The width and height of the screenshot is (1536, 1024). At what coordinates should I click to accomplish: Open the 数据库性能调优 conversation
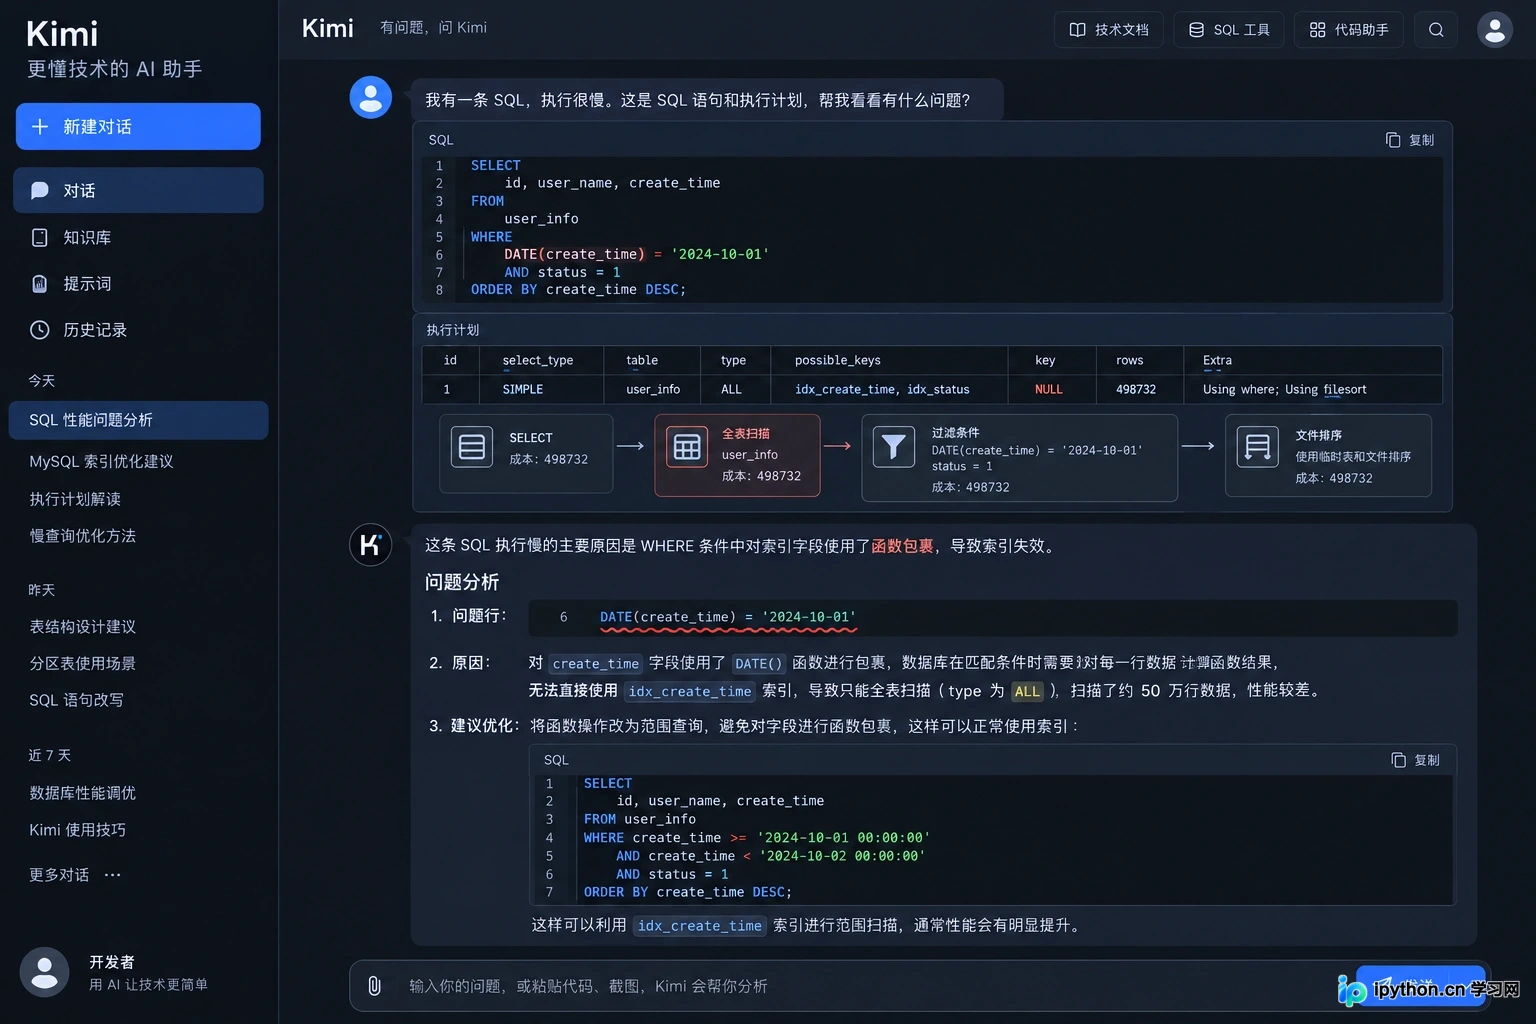click(83, 793)
